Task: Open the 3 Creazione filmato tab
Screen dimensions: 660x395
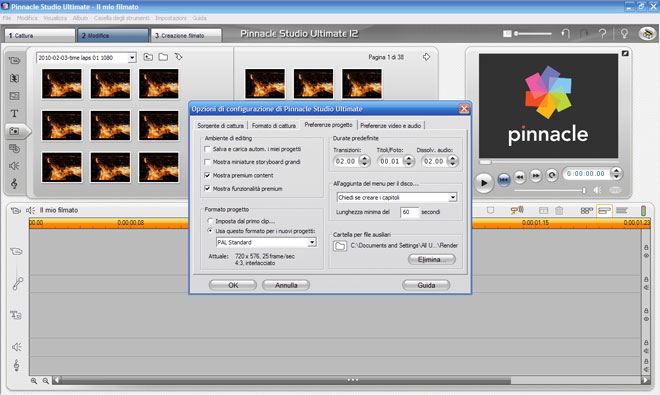Action: [x=186, y=35]
